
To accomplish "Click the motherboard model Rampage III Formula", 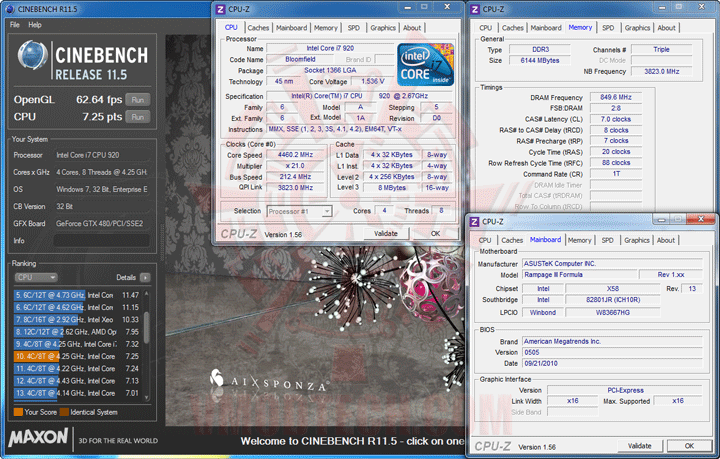I will [x=580, y=275].
